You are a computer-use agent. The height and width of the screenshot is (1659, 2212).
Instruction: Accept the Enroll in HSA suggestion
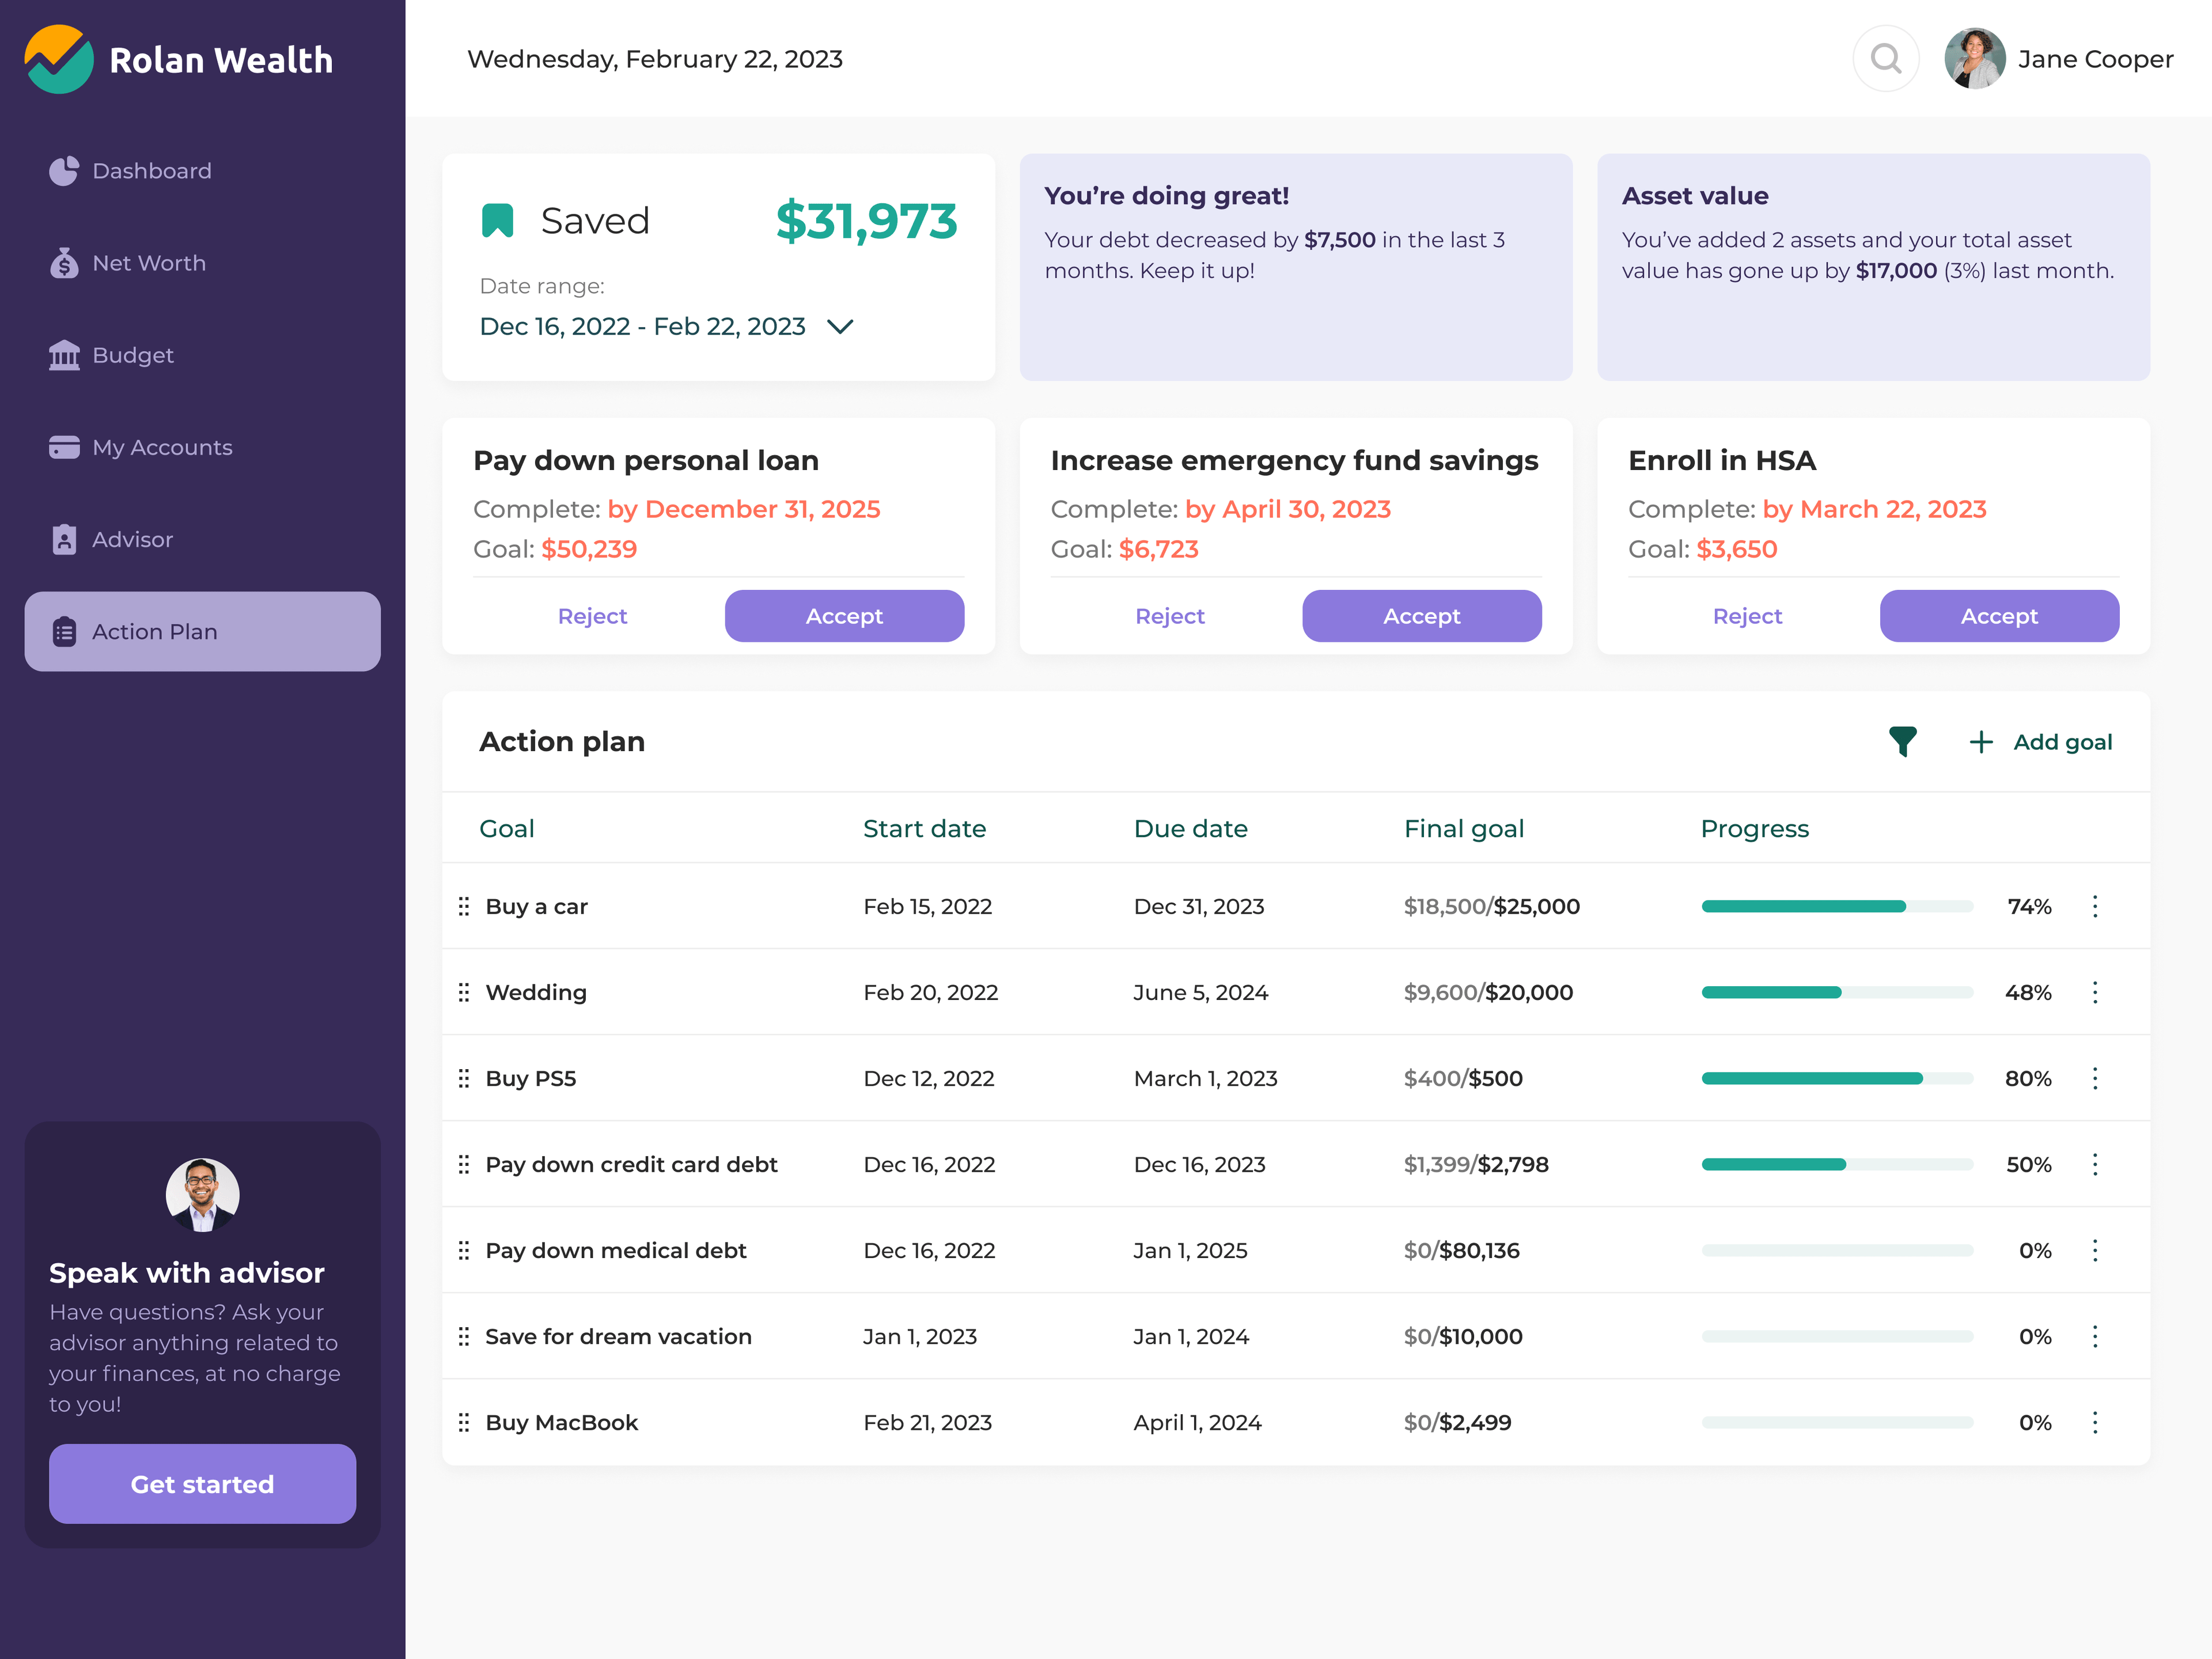[1999, 616]
